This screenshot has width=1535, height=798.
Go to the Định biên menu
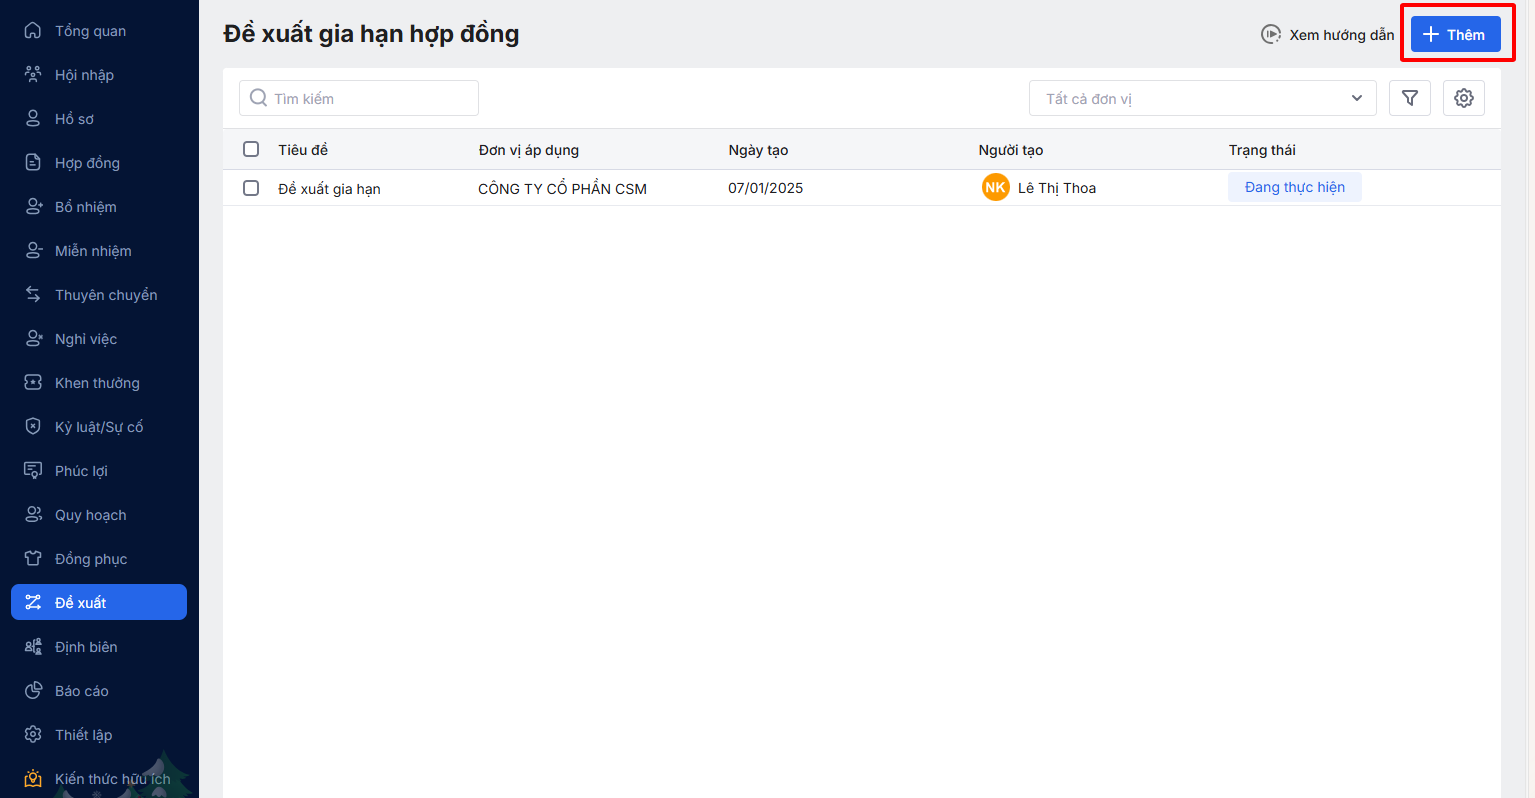(86, 647)
